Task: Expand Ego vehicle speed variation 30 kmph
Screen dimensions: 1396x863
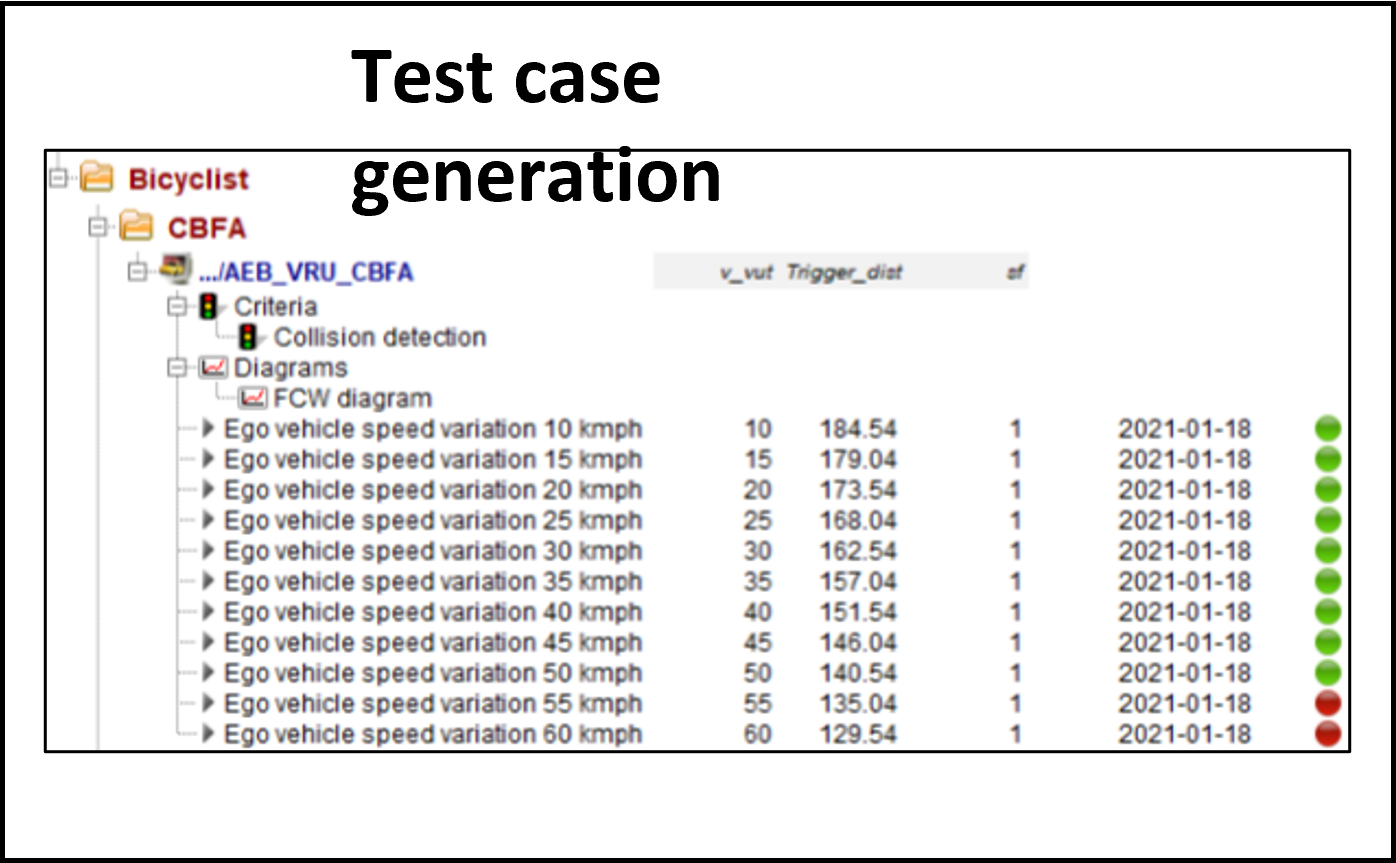Action: 208,551
